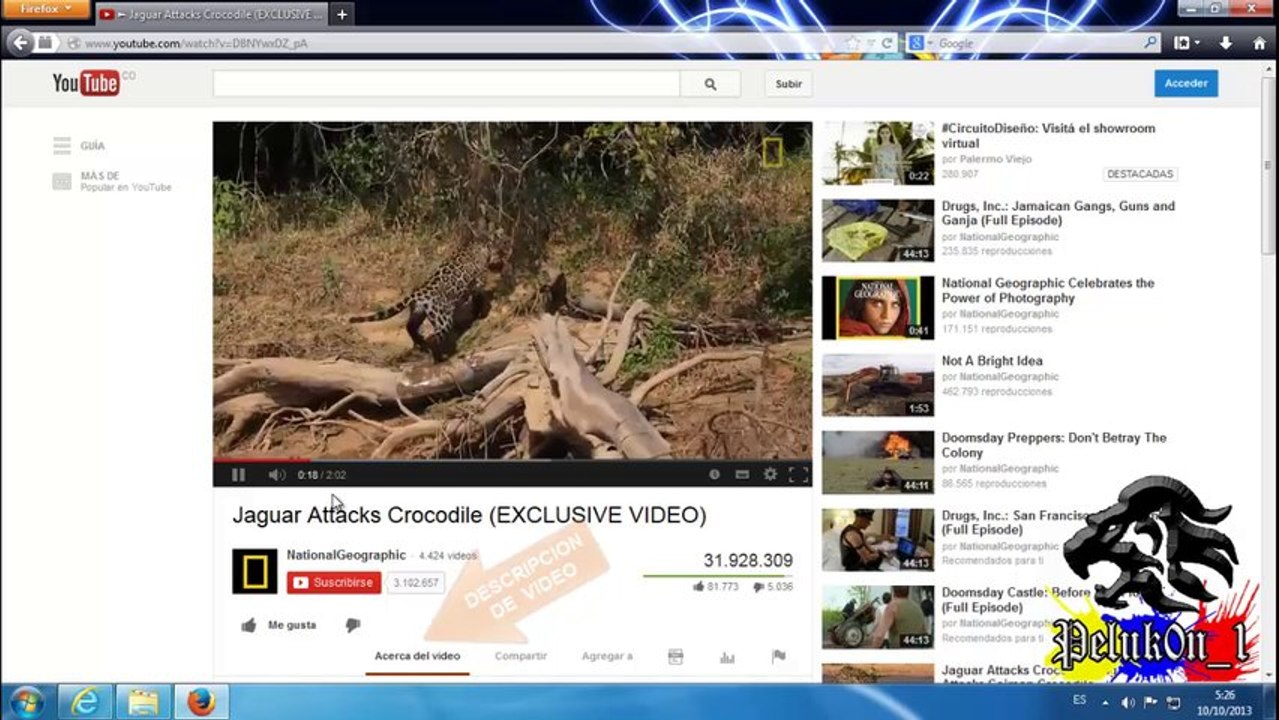The image size is (1279, 720).
Task: Dislike the video with thumbs-down
Action: pyautogui.click(x=352, y=625)
